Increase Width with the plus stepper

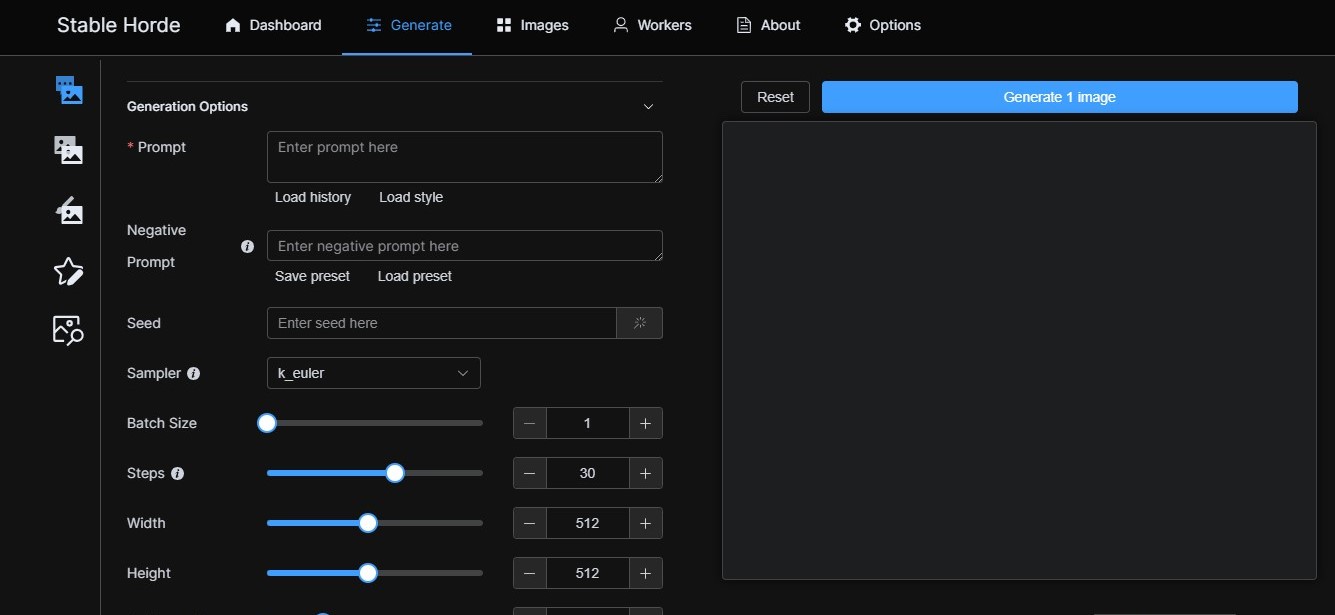tap(645, 522)
